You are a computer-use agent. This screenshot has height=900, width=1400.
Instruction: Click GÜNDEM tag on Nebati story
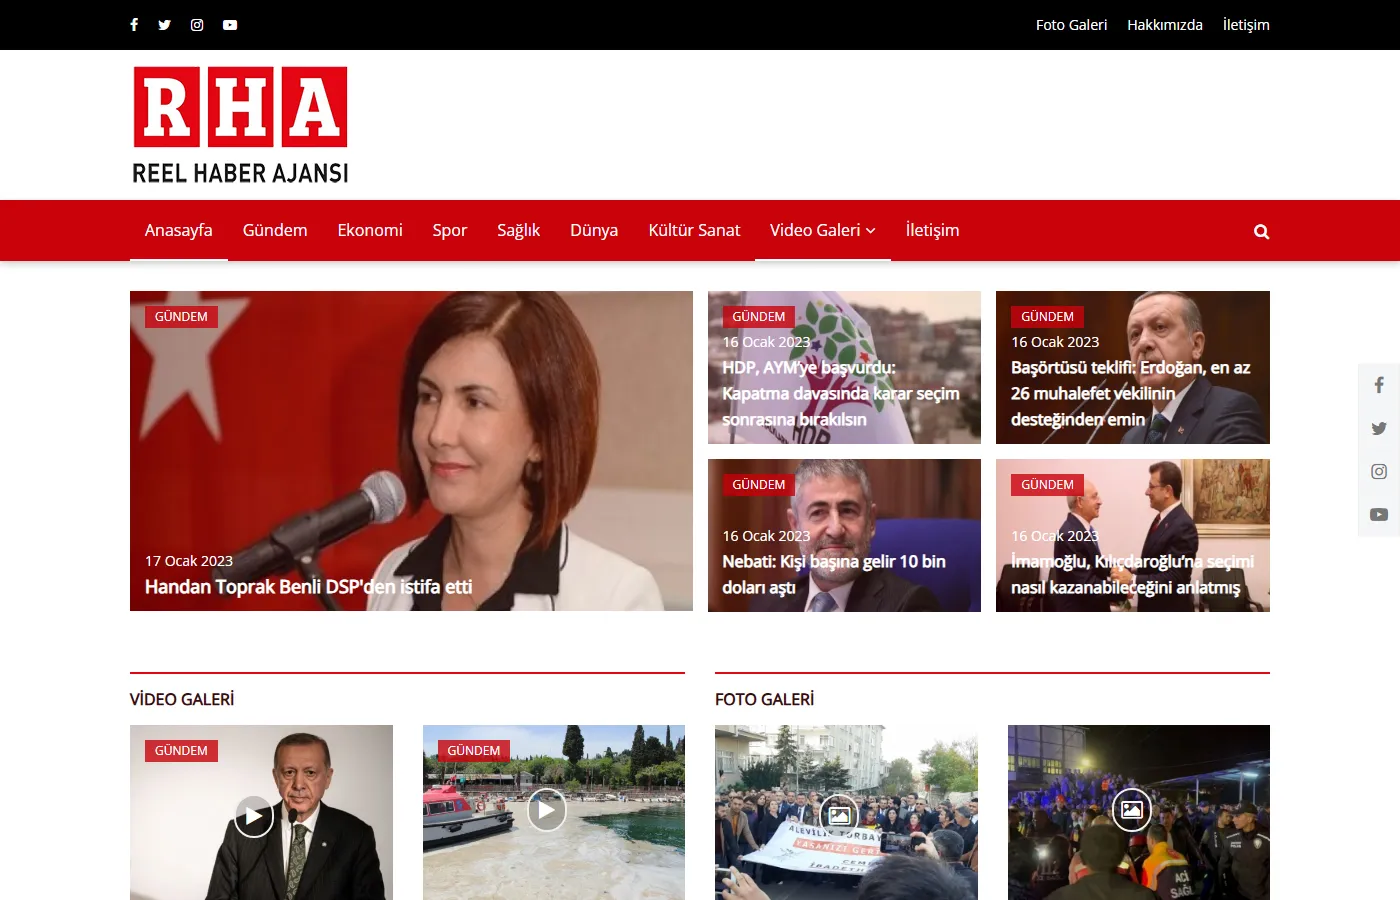click(x=759, y=485)
